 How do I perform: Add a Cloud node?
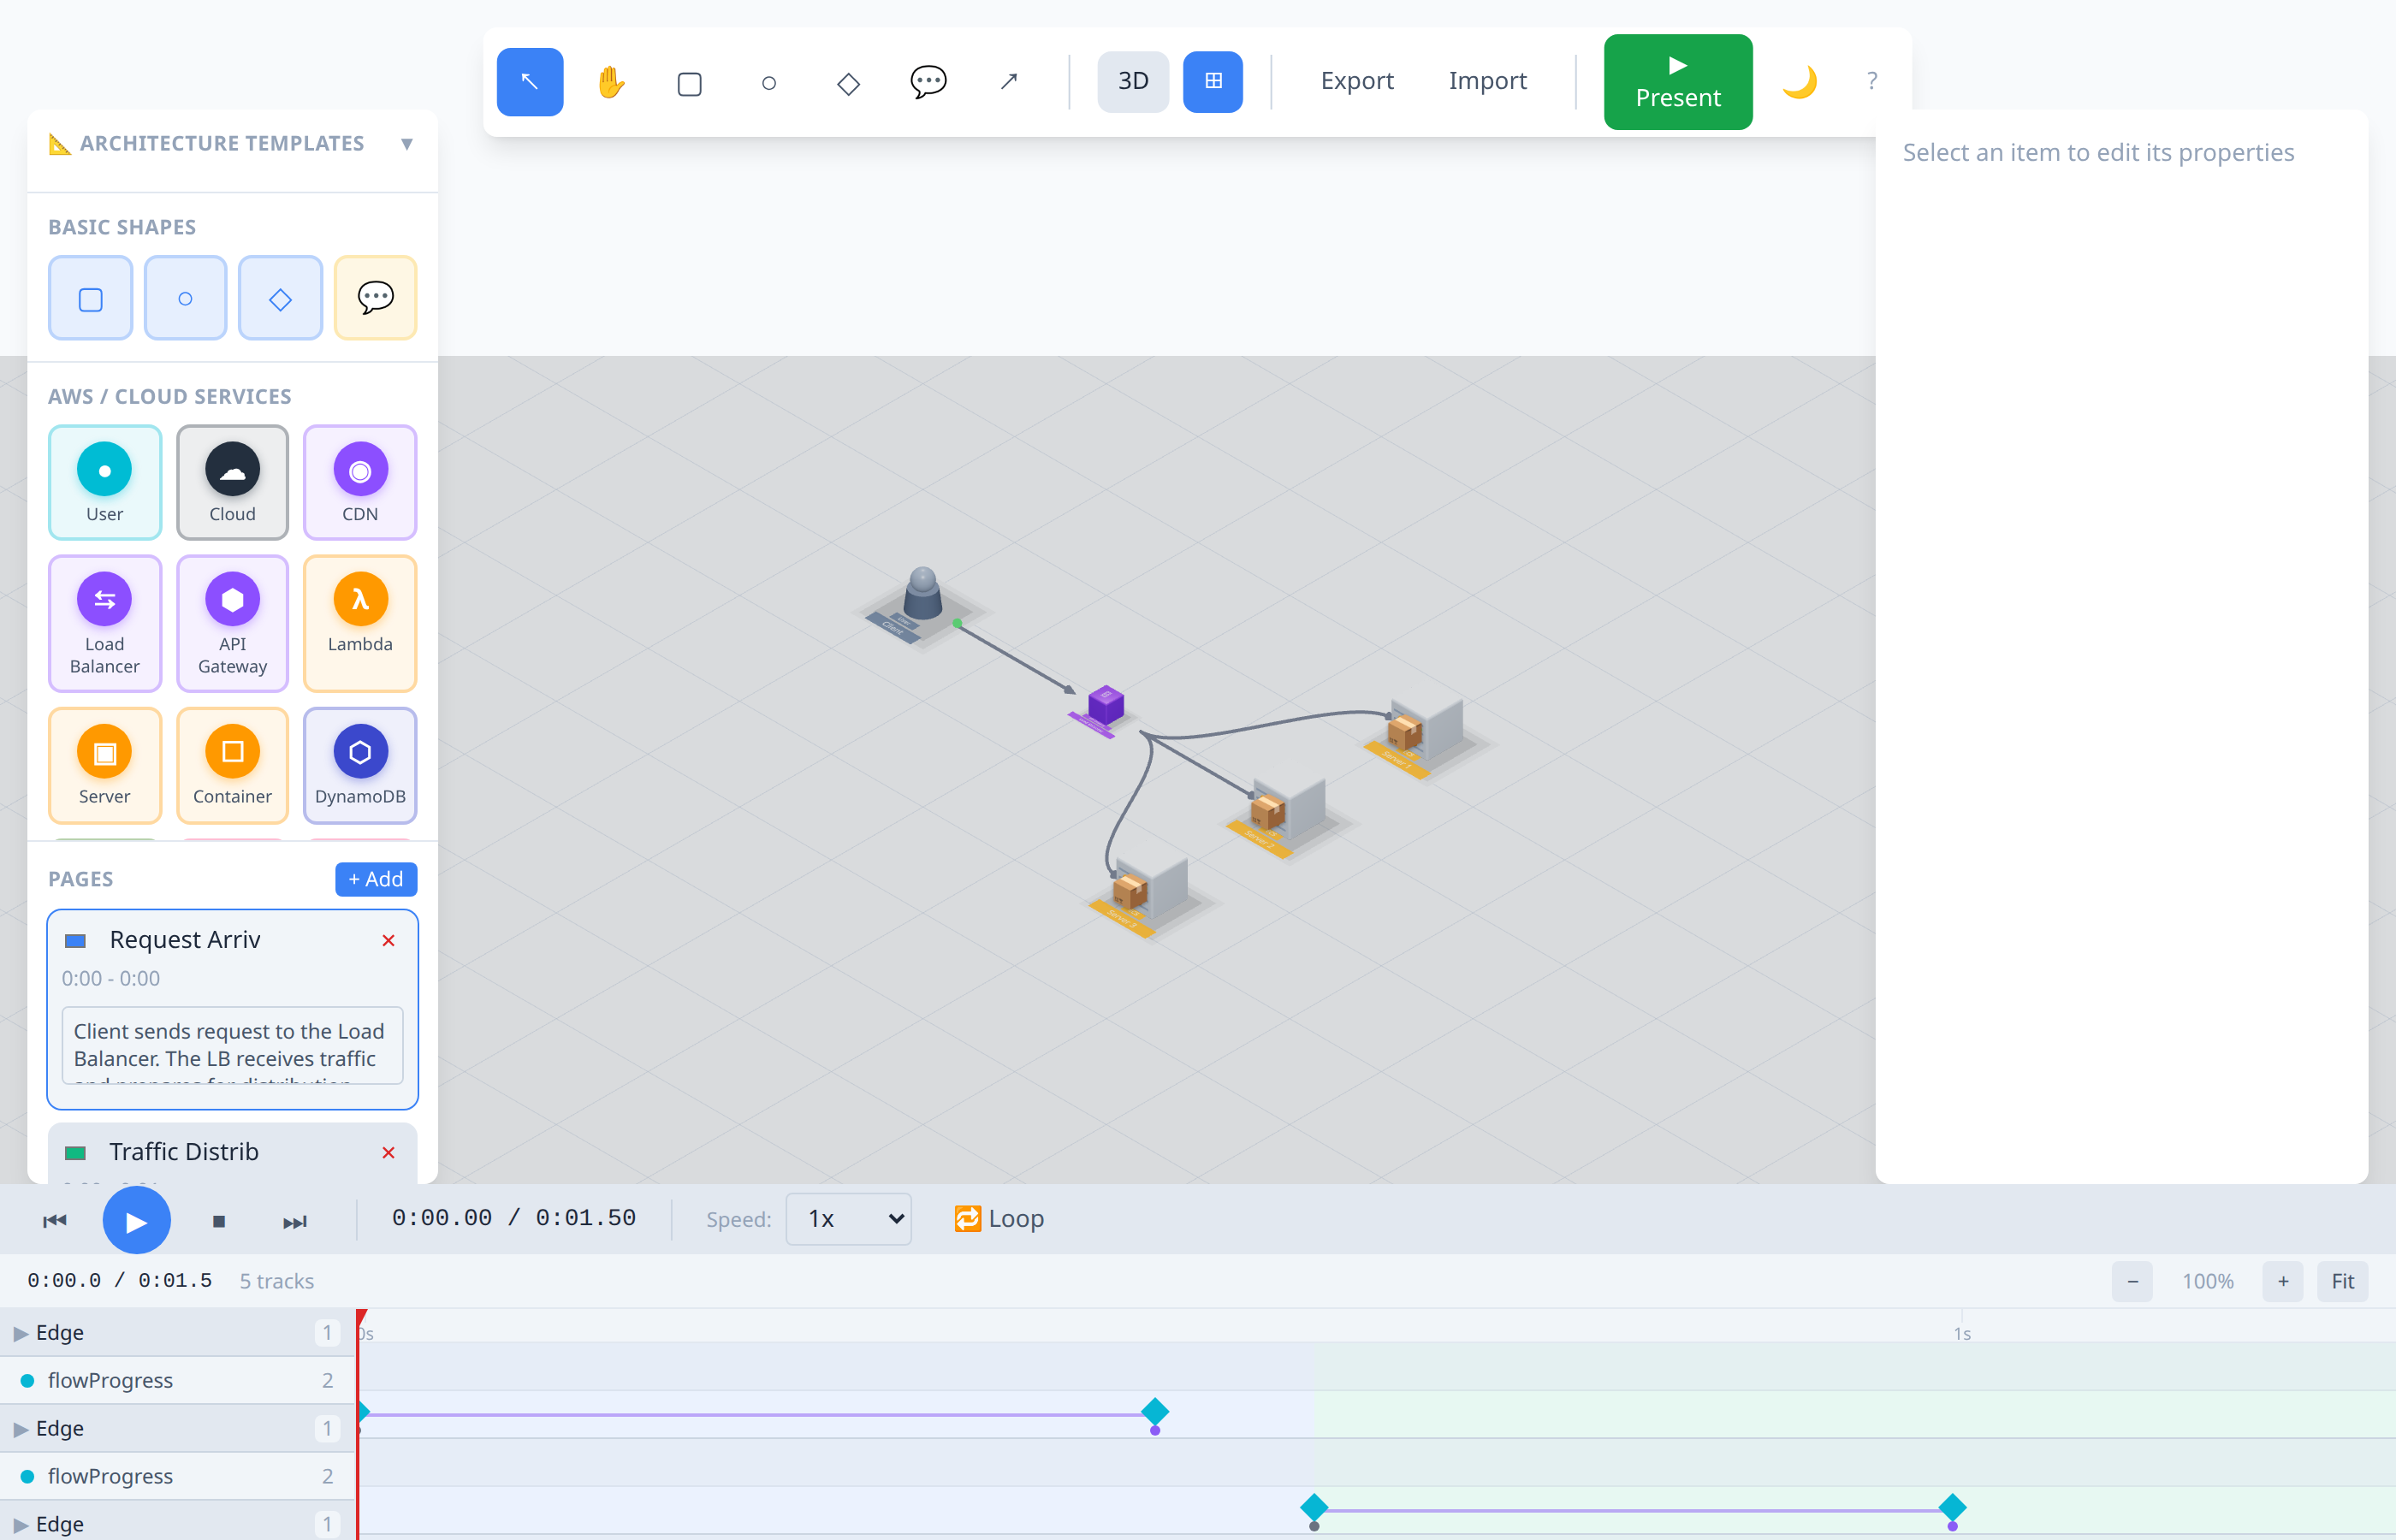click(x=232, y=482)
